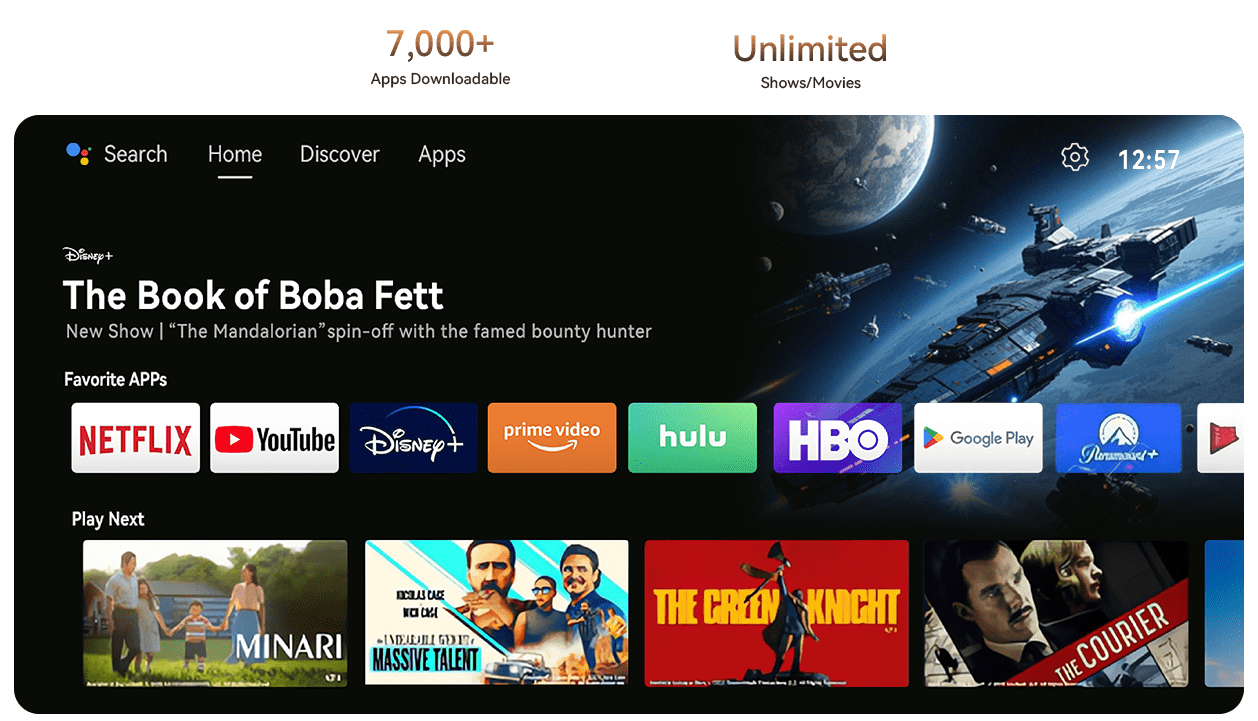This screenshot has width=1258, height=721.
Task: Play The Green Knight thumbnail
Action: tap(777, 613)
